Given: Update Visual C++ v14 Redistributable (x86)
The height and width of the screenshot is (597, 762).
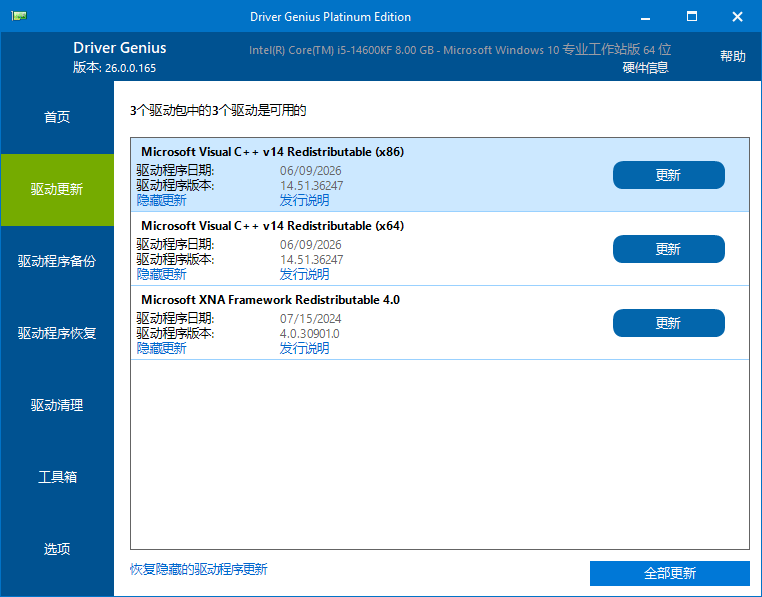Looking at the screenshot, I should pos(668,175).
